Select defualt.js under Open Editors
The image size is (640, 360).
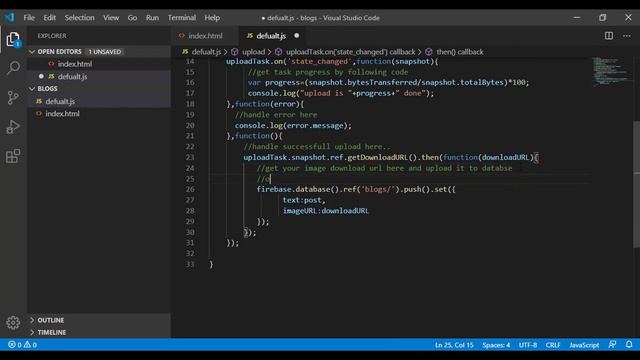99,76
